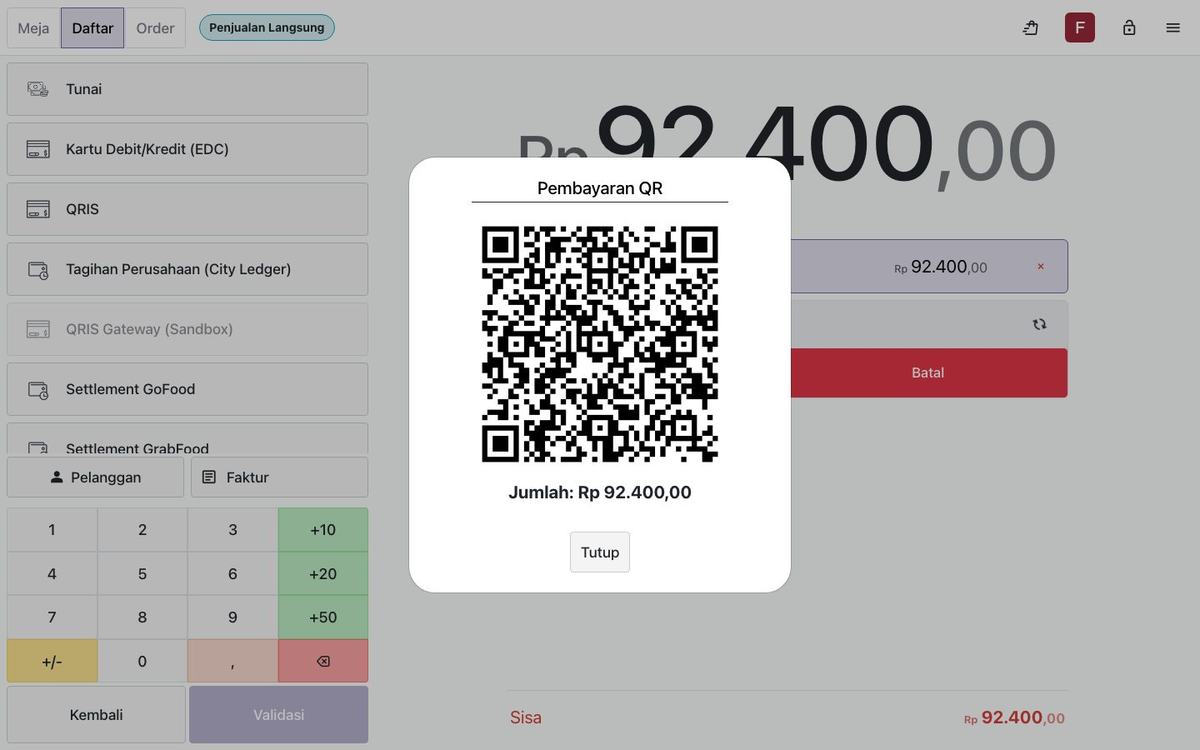1200x750 pixels.
Task: Toggle sign with +/- key
Action: (x=52, y=661)
